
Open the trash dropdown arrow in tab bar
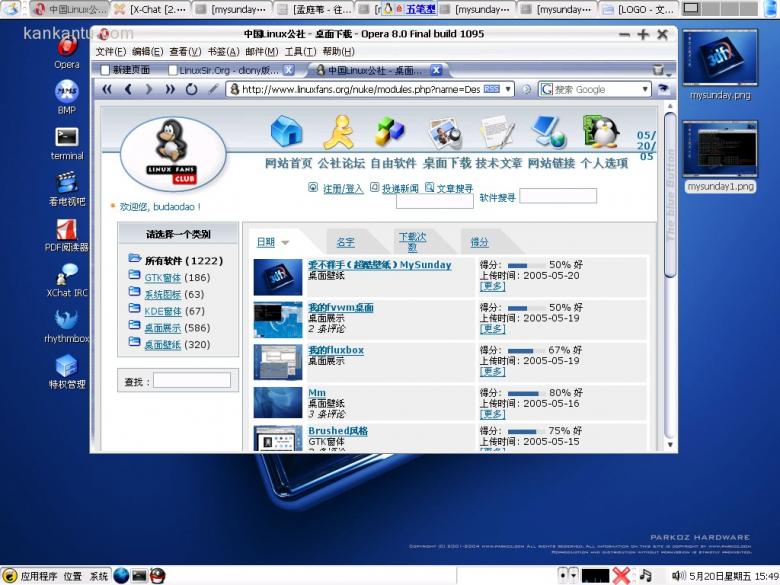669,74
